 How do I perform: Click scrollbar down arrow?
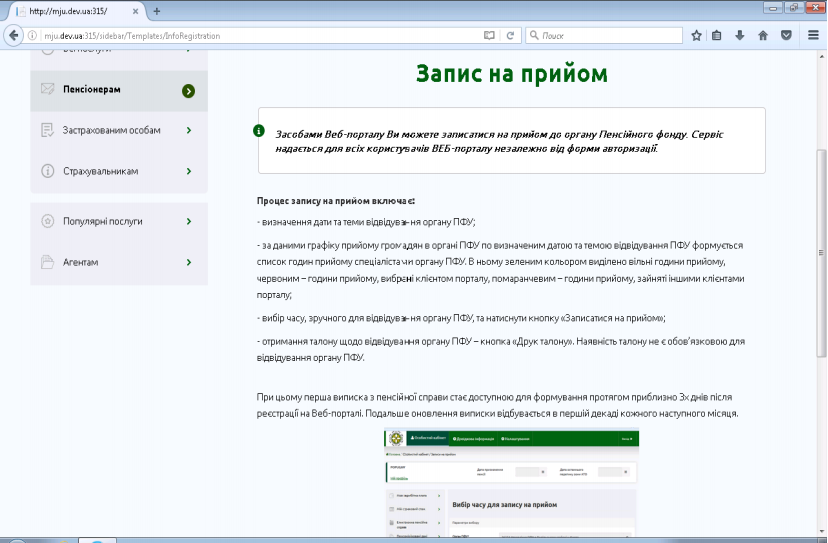pyautogui.click(x=821, y=531)
